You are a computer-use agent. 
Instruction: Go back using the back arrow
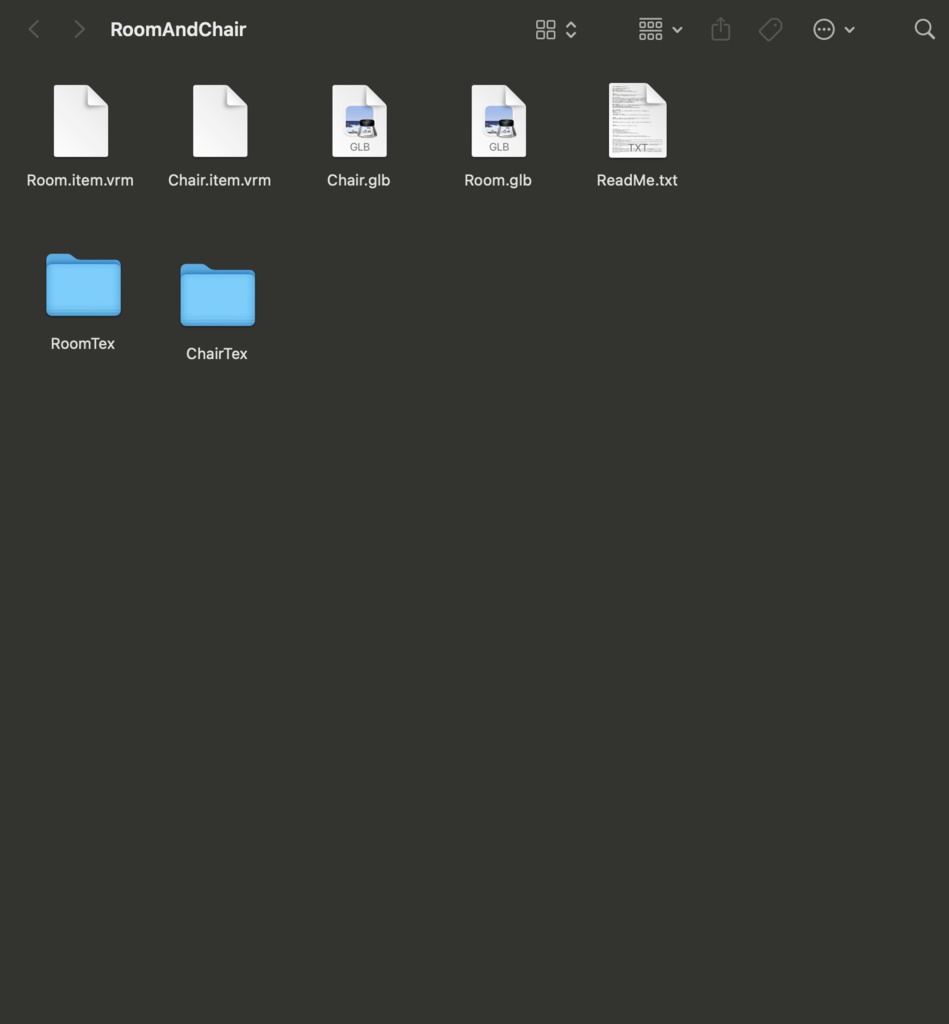click(x=35, y=29)
